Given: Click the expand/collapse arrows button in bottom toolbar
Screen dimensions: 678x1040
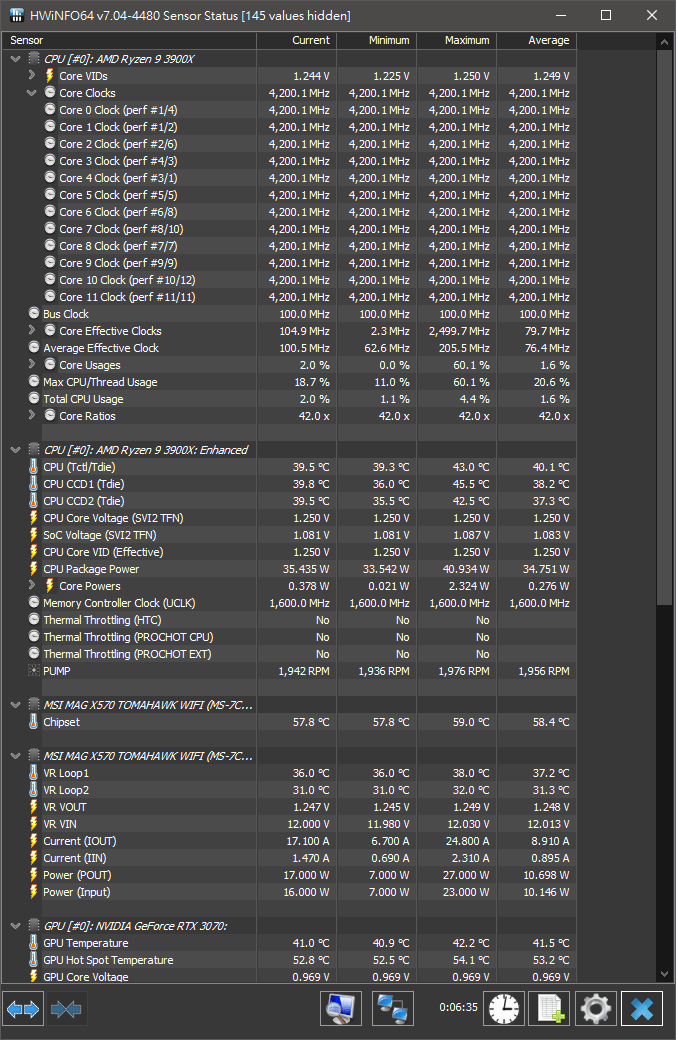Looking at the screenshot, I should coord(23,1009).
